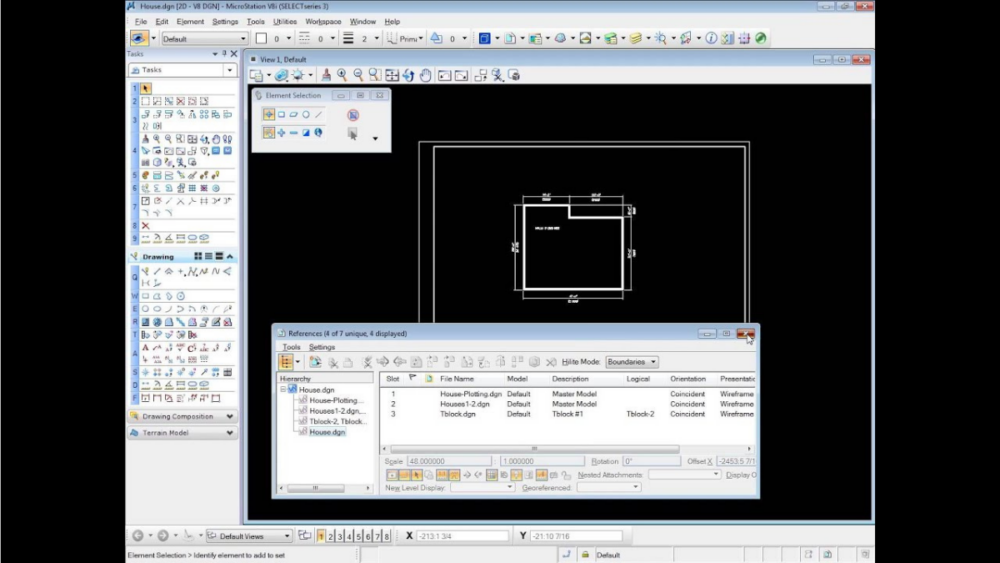Collapse the House.dgn root tree node

283,390
